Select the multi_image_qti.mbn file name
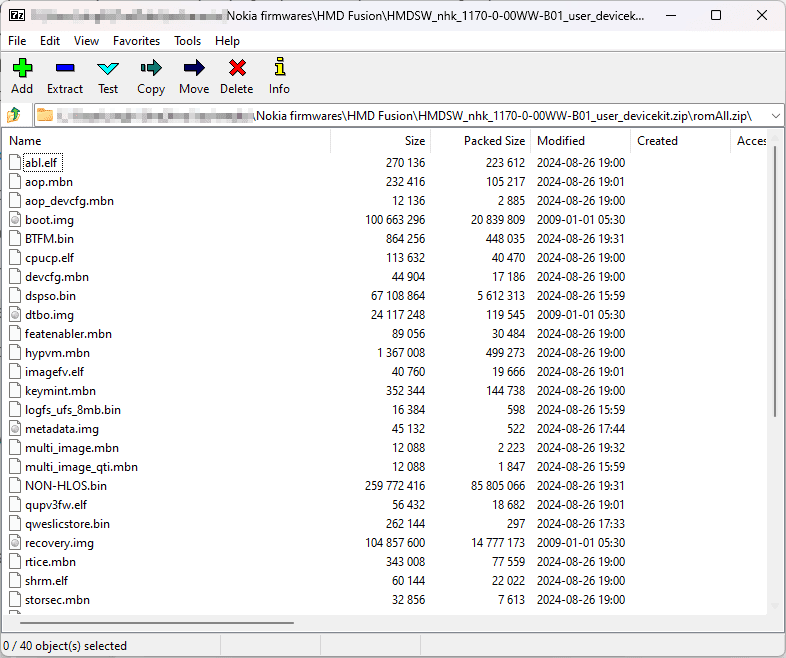This screenshot has height=658, width=786. coord(81,467)
